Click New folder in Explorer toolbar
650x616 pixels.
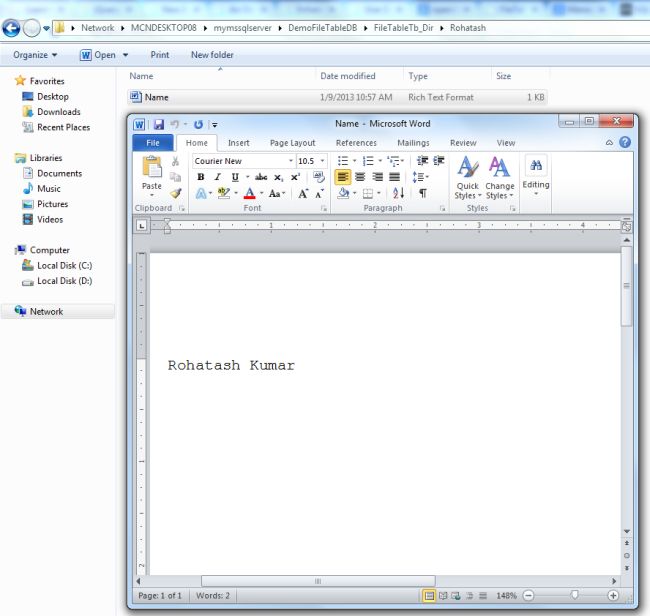point(212,55)
